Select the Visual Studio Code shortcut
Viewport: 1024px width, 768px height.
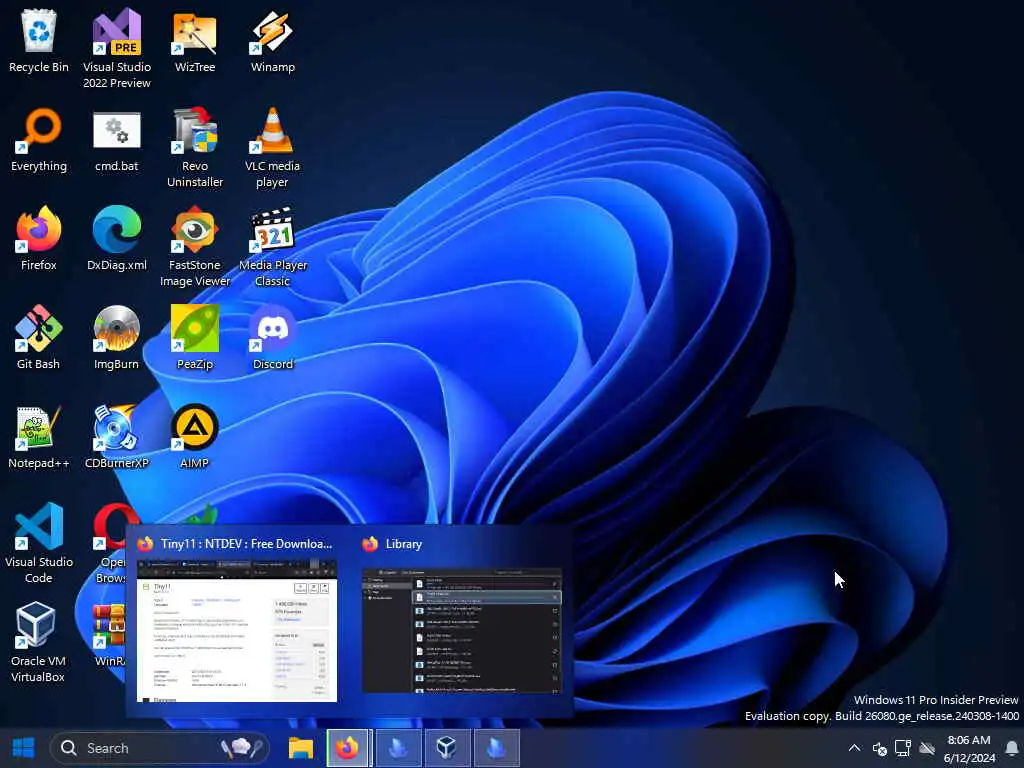39,543
